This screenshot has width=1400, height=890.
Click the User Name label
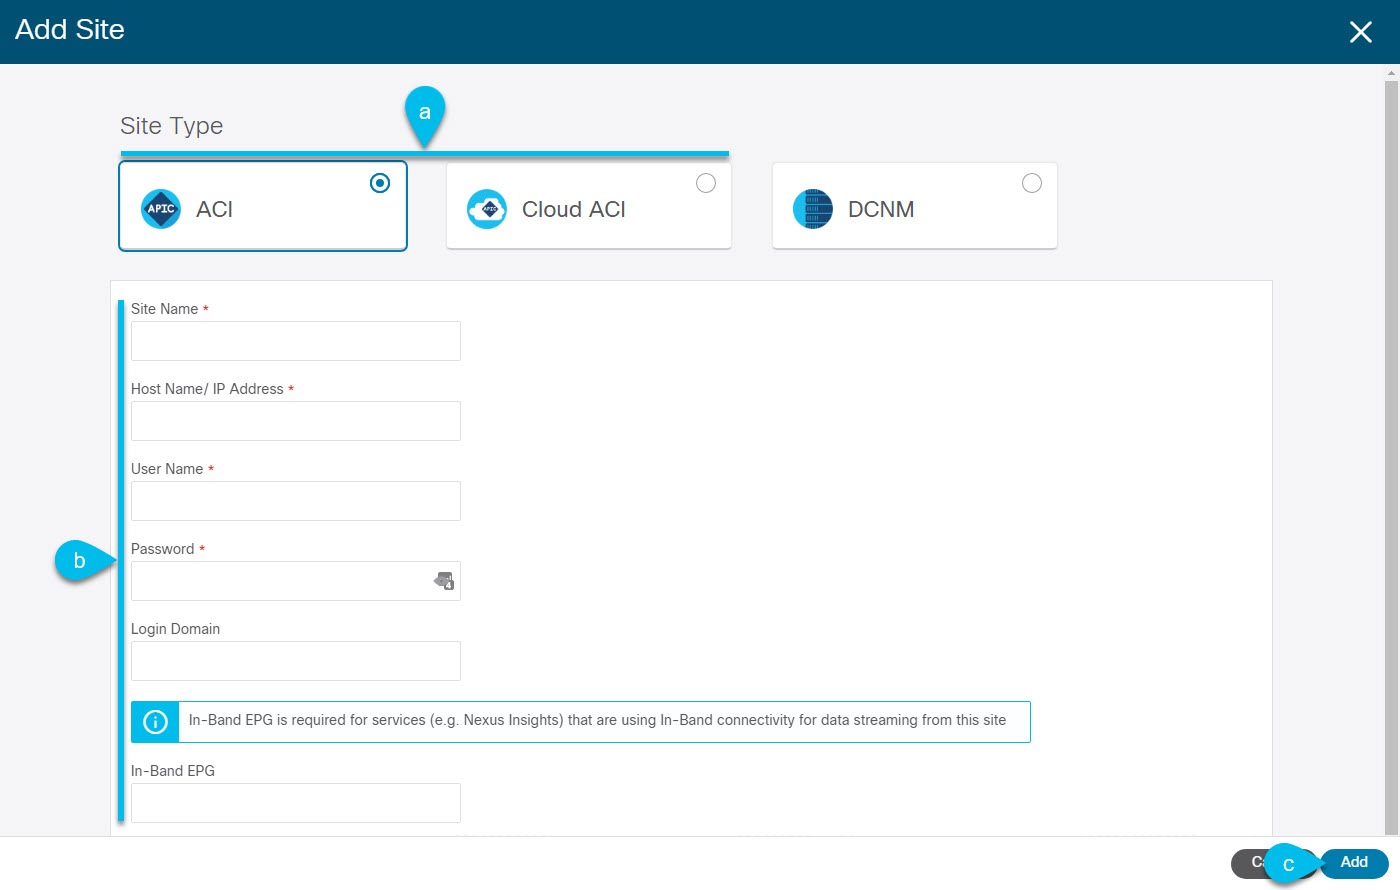point(167,469)
